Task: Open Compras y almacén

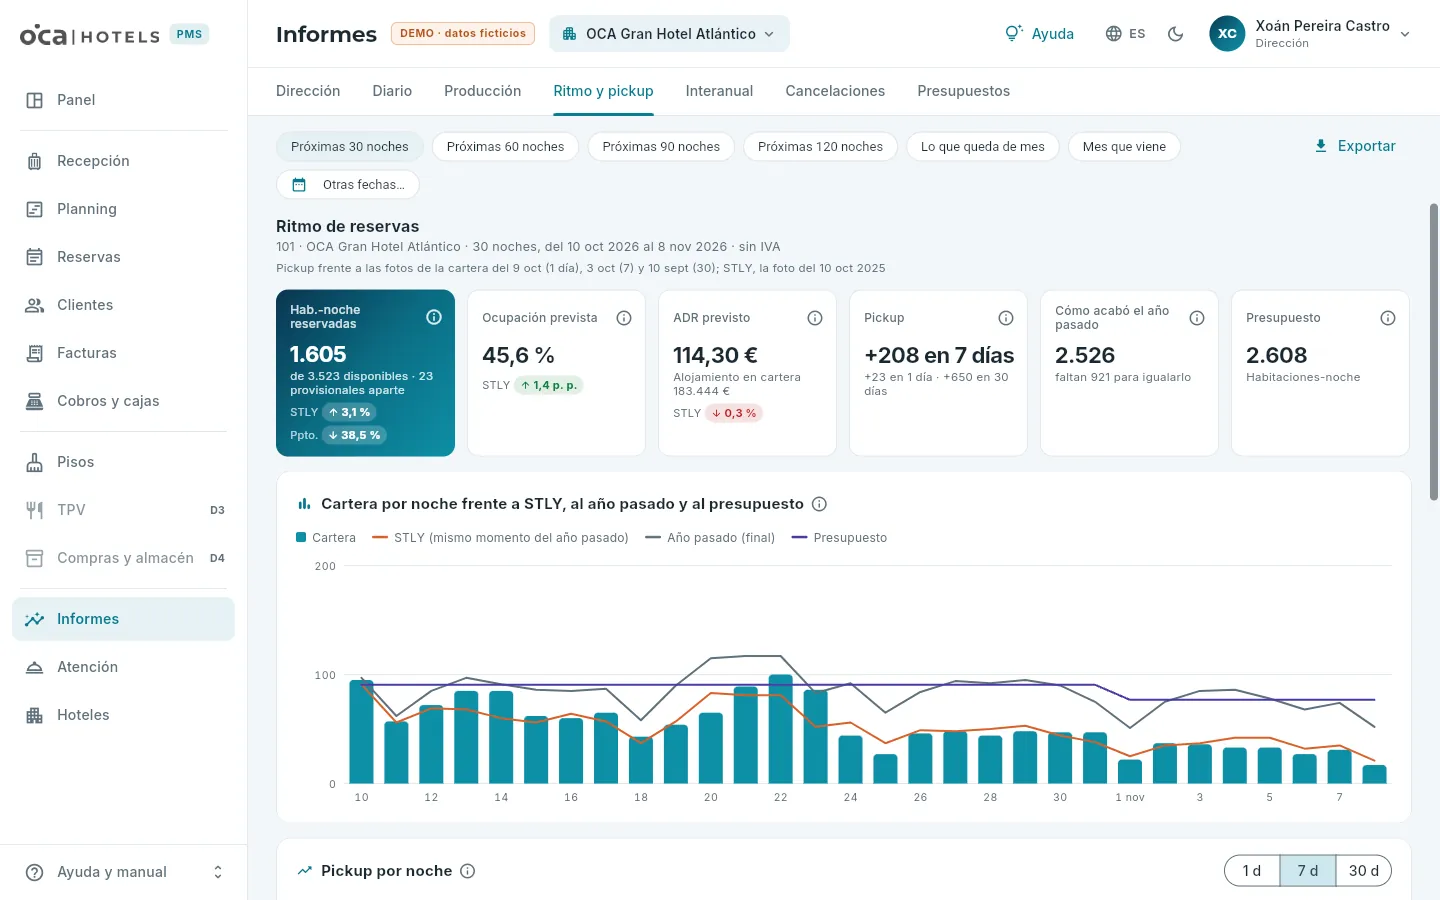Action: (123, 558)
